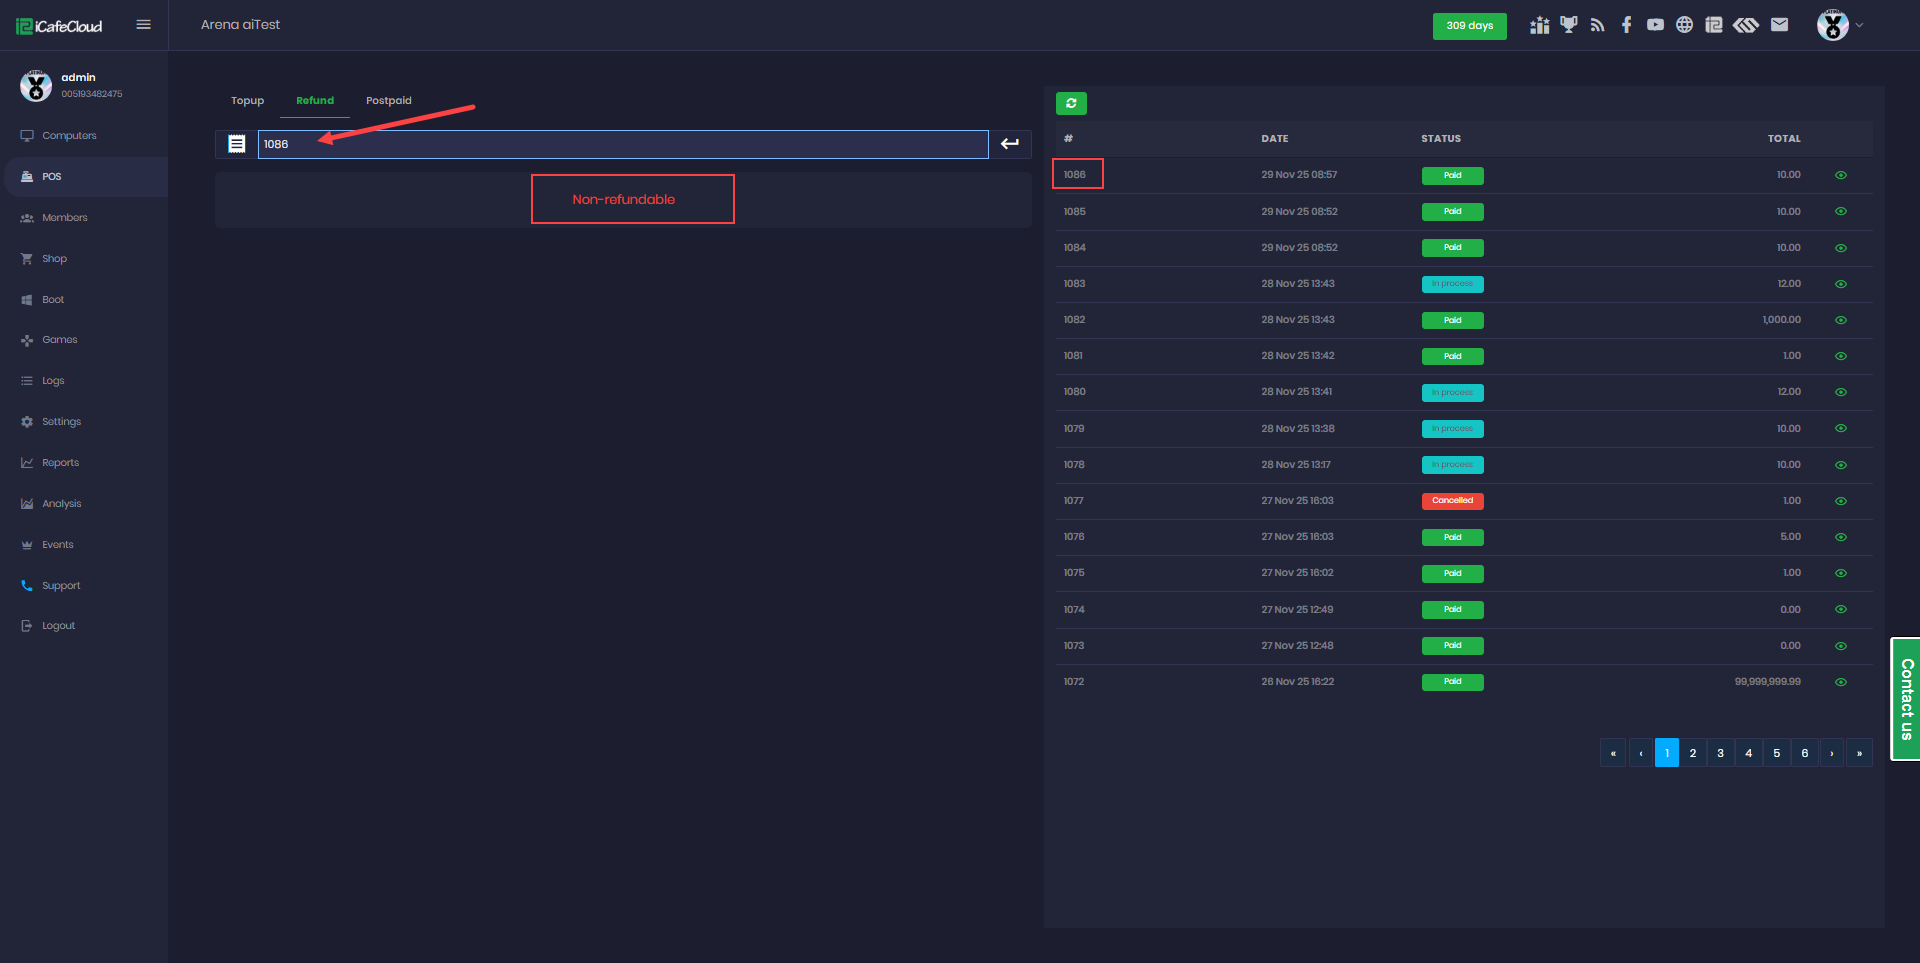Viewport: 1920px width, 963px height.
Task: Toggle the hamburger sidebar menu
Action: point(143,25)
